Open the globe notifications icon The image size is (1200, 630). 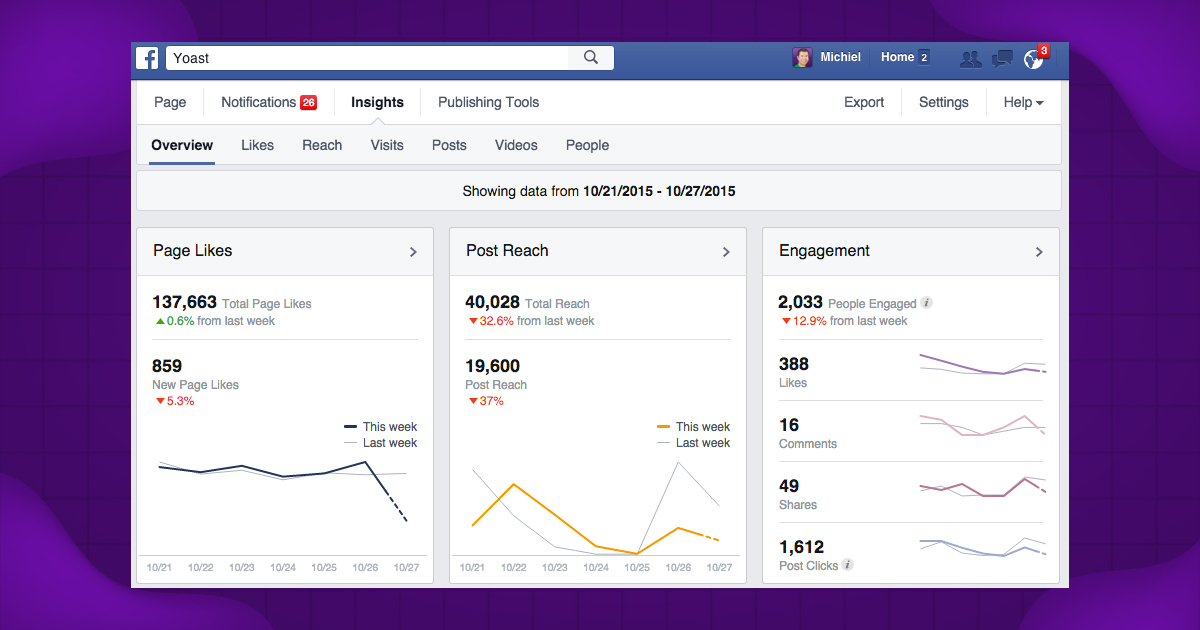point(1033,59)
